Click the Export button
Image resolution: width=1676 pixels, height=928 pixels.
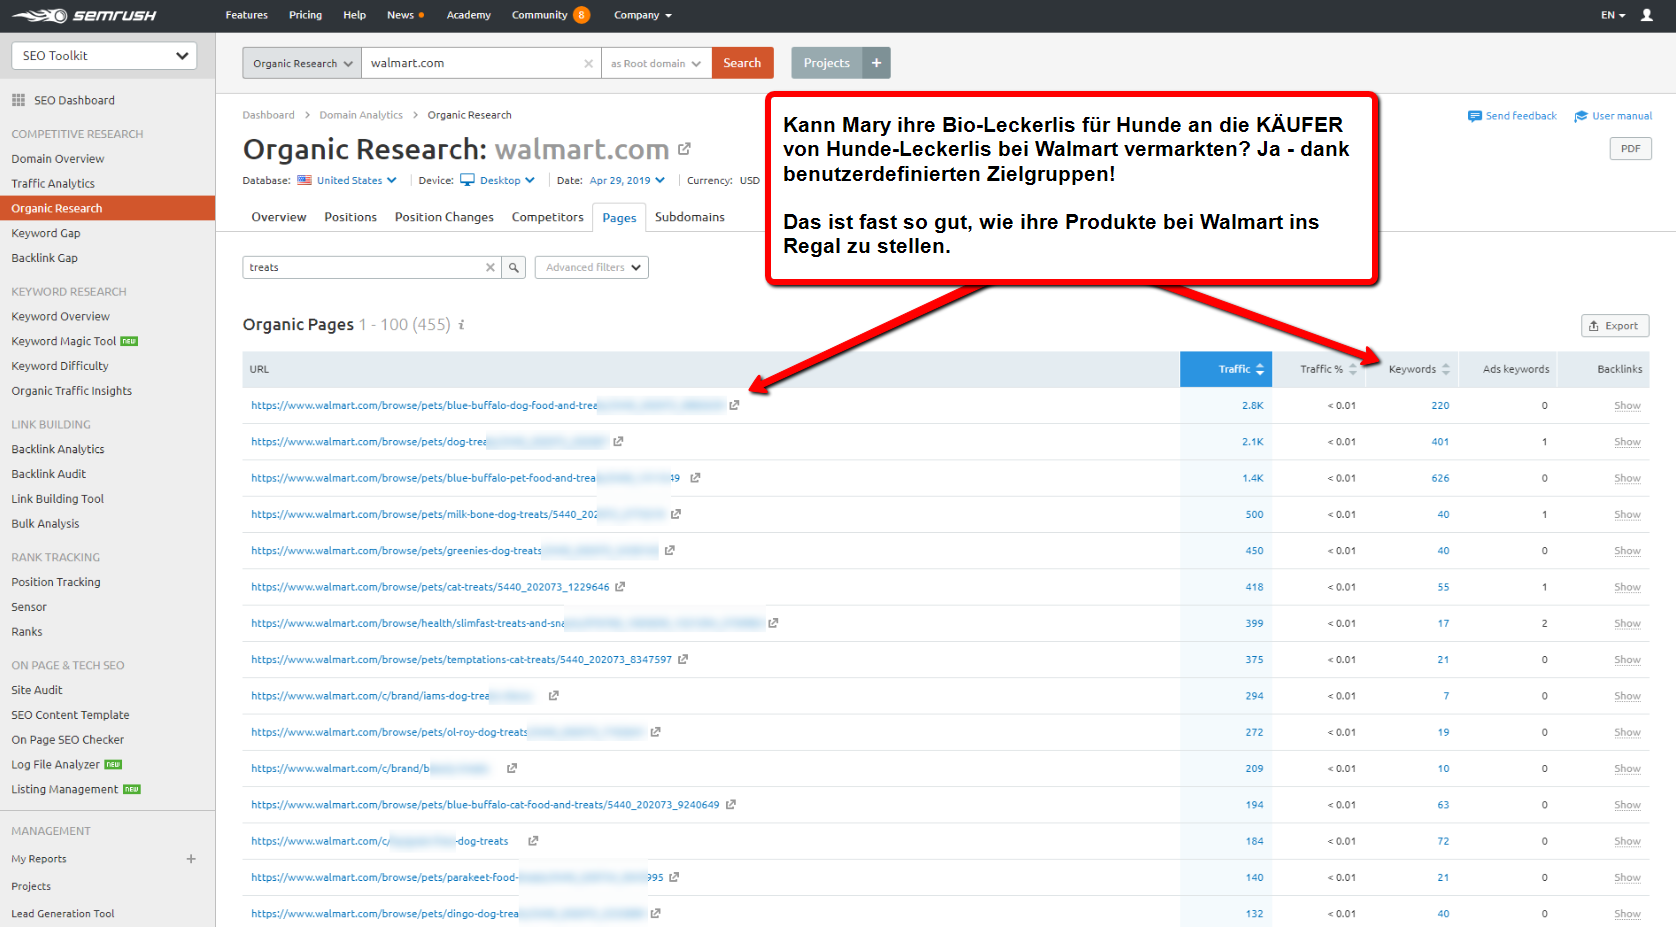pyautogui.click(x=1614, y=326)
